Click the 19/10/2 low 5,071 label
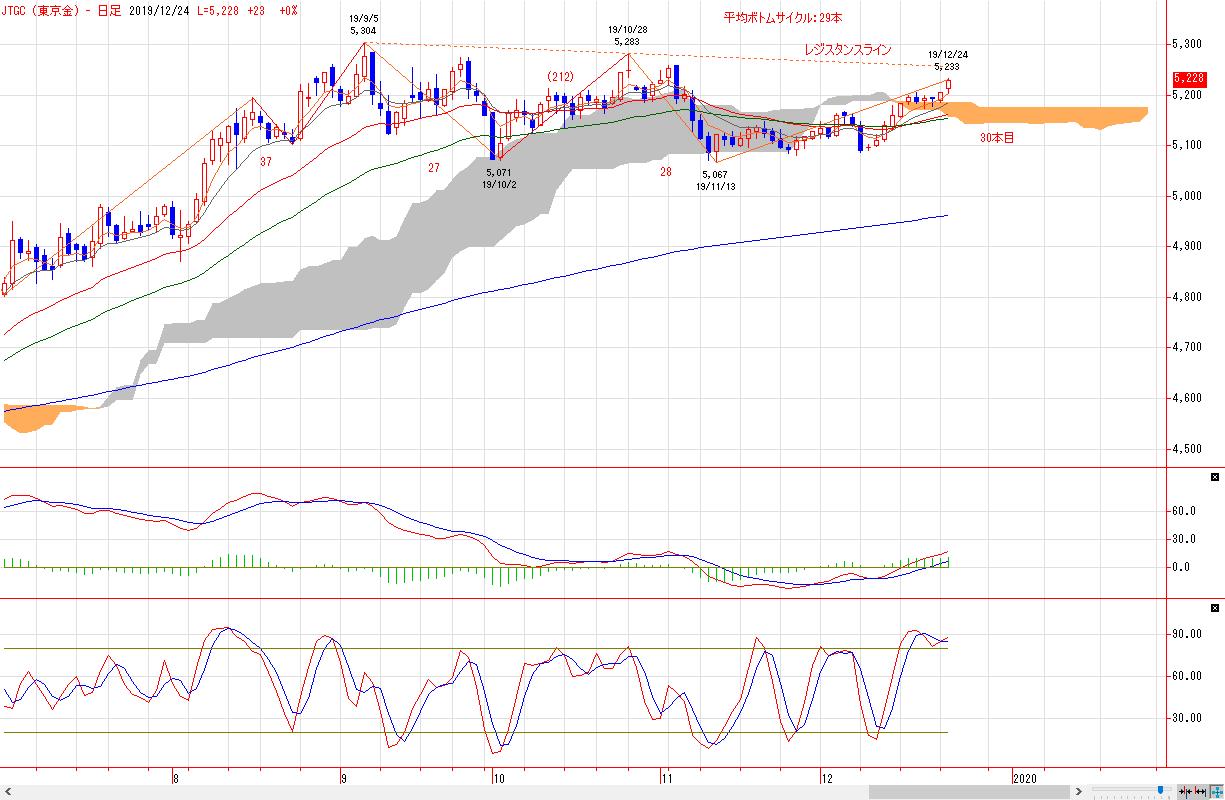 click(499, 179)
